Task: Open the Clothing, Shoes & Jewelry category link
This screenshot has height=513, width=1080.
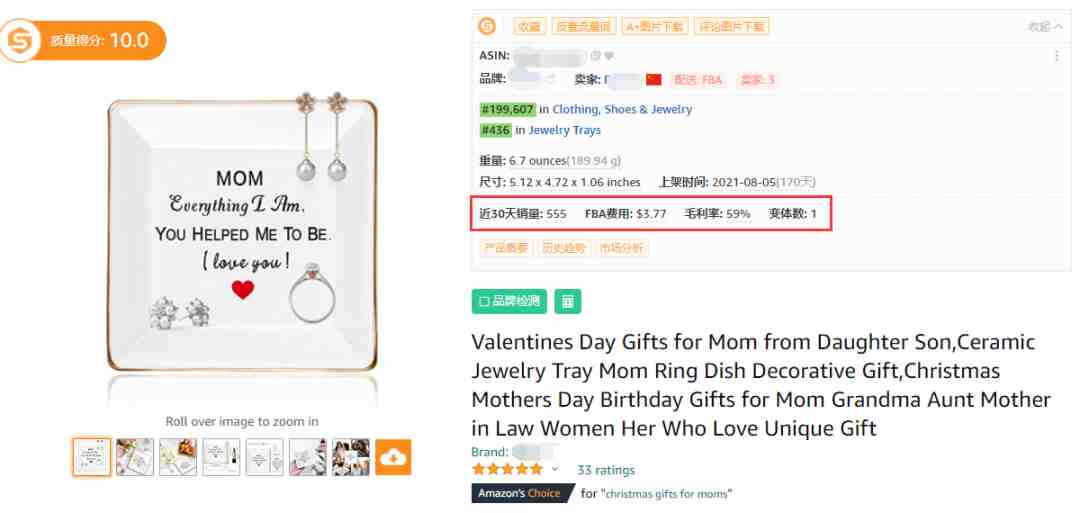Action: coord(622,109)
